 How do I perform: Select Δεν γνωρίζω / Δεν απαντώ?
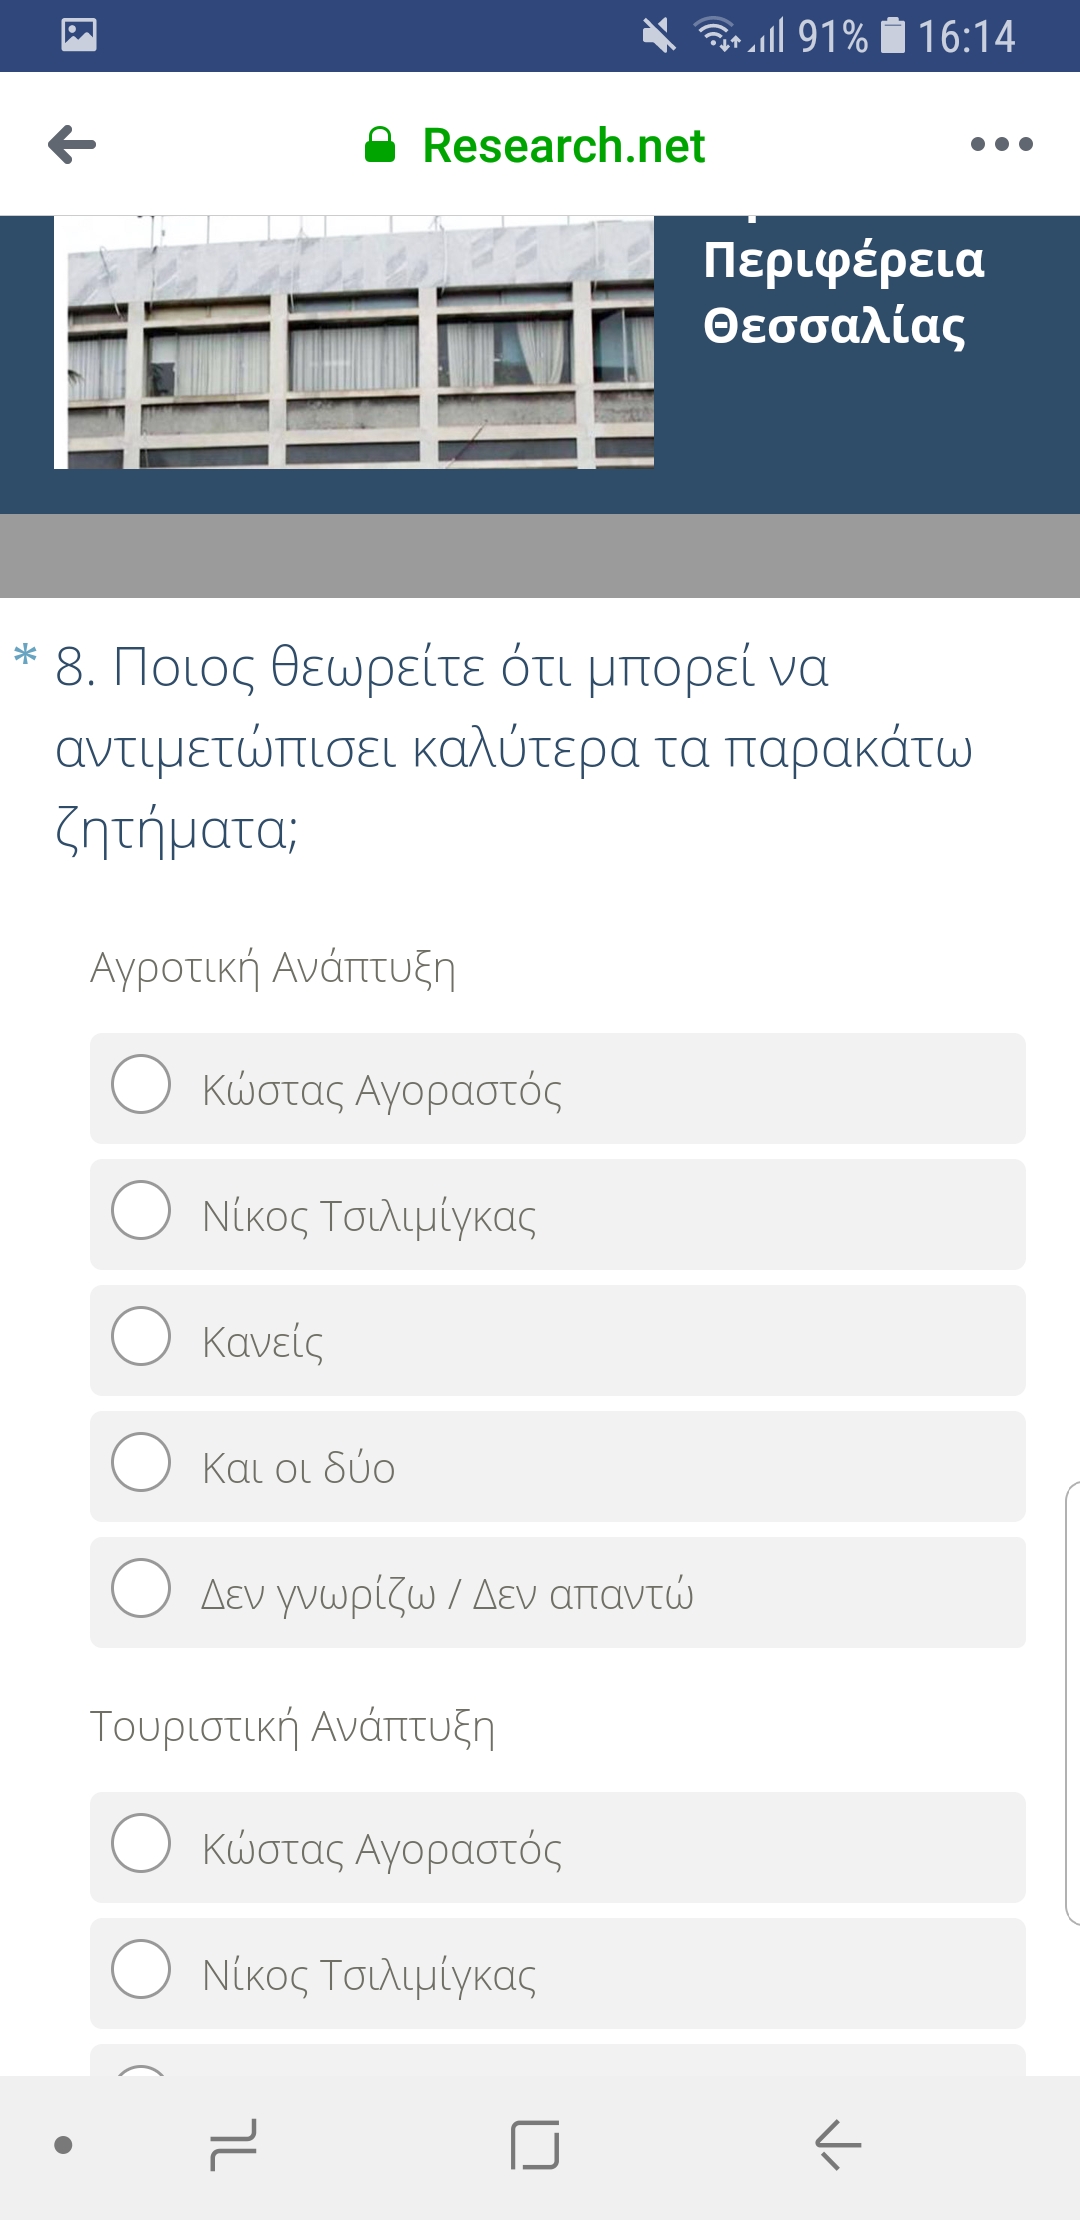[141, 1588]
